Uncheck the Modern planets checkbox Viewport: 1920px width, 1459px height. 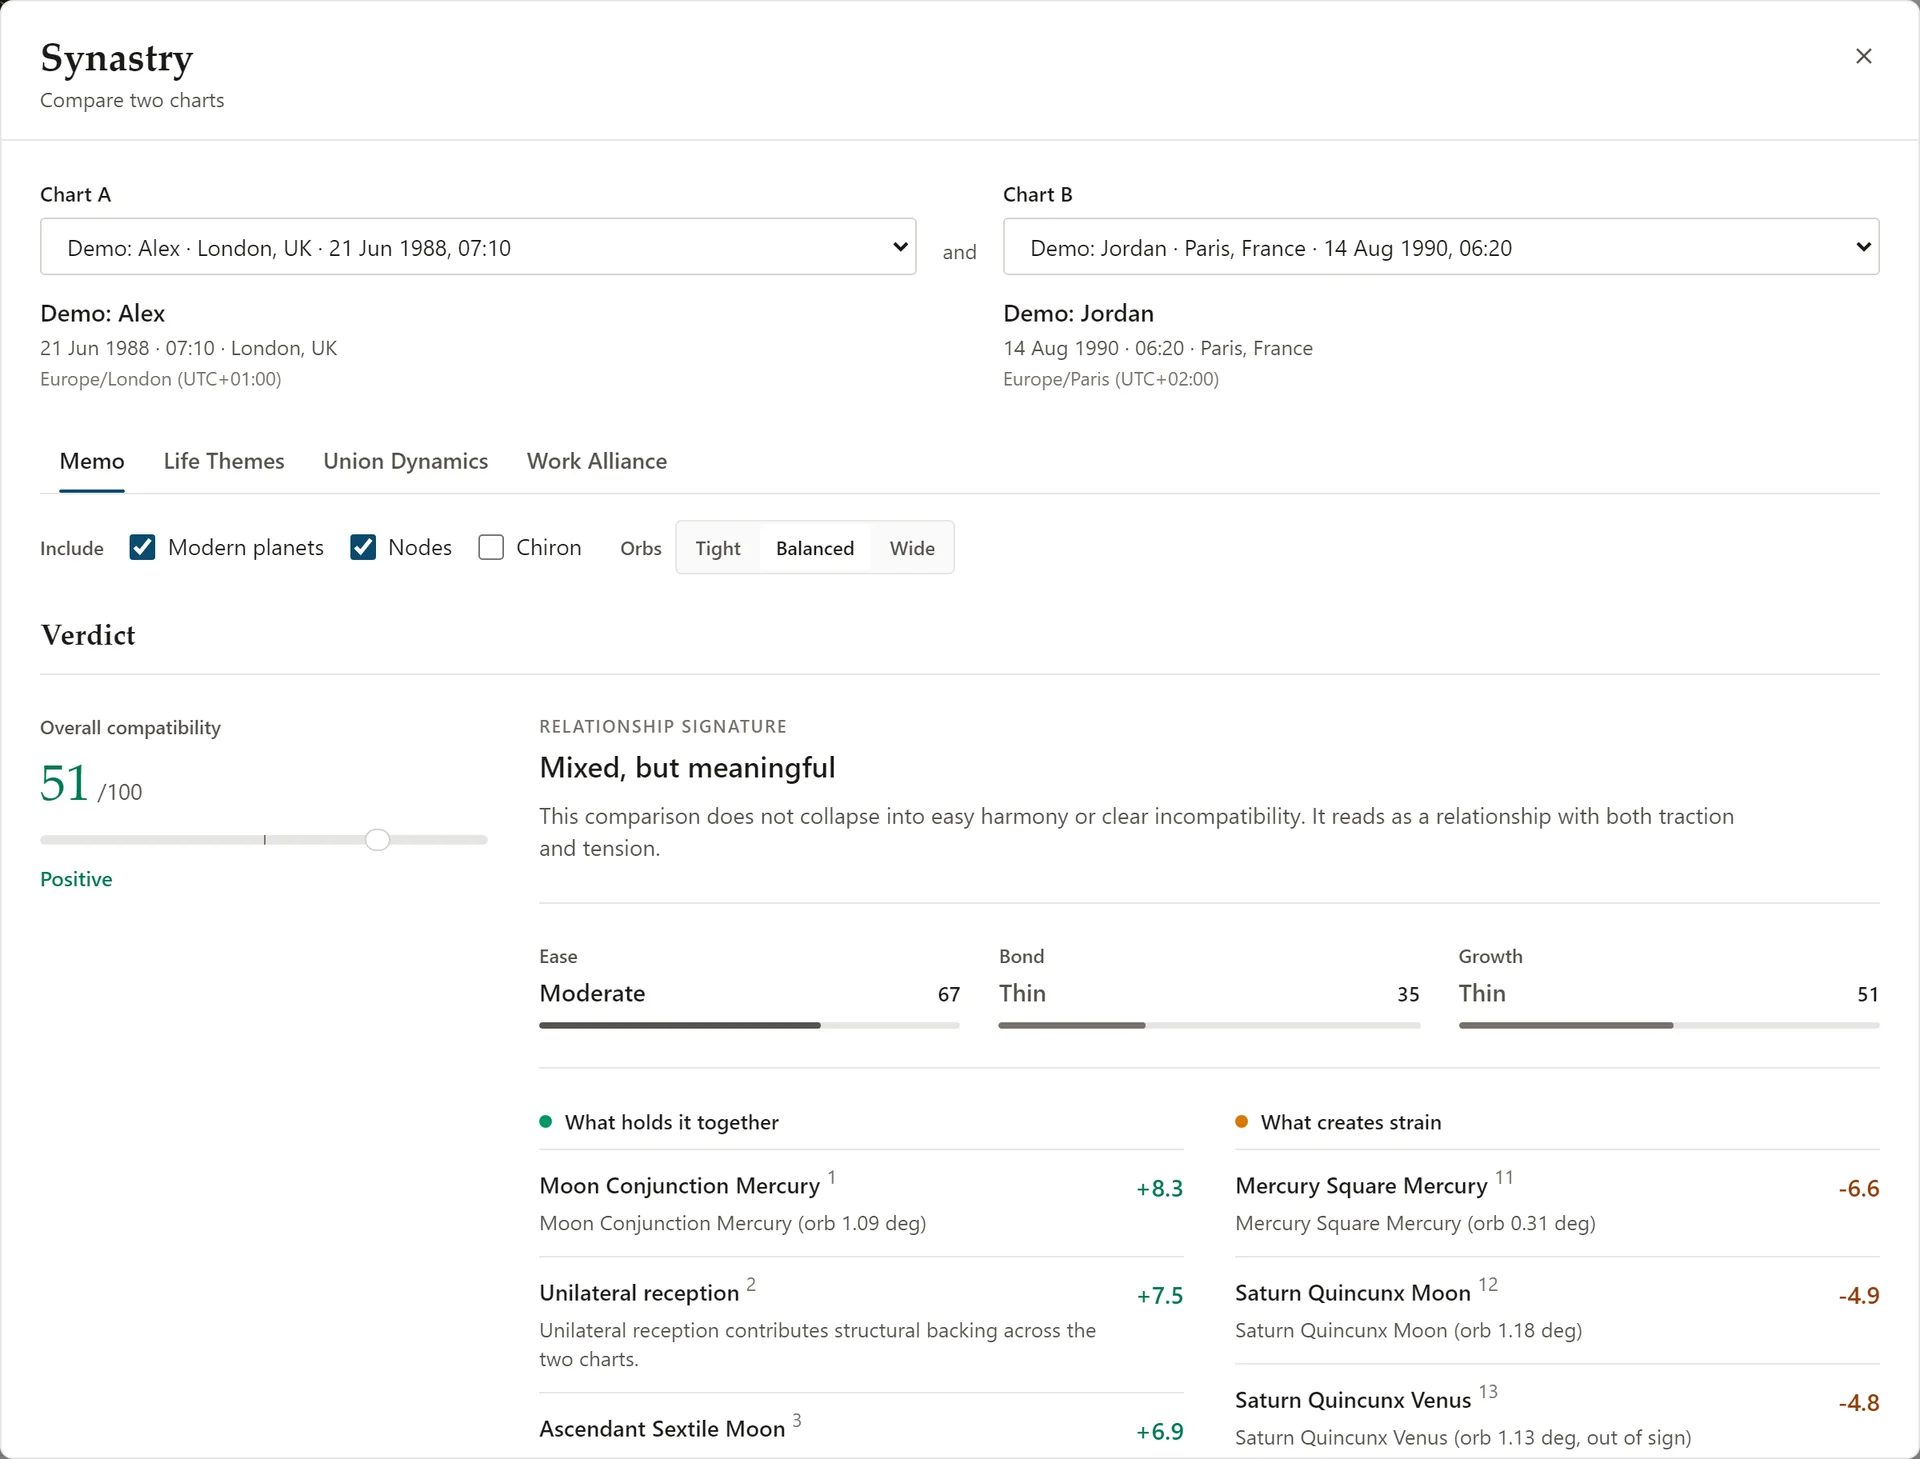coord(142,547)
